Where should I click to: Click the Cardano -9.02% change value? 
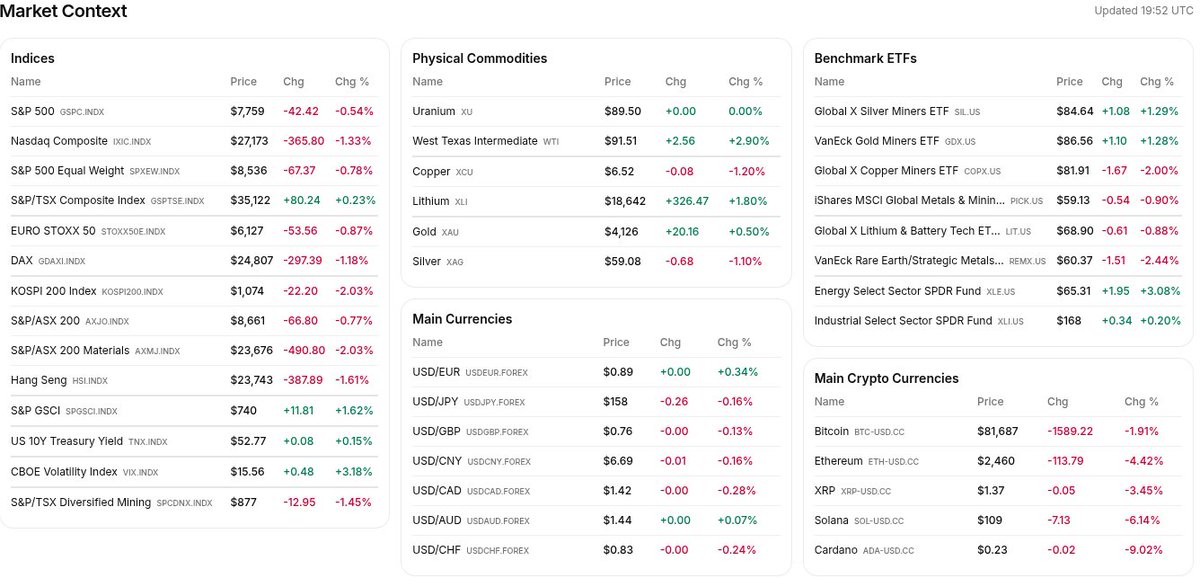[x=1144, y=550]
